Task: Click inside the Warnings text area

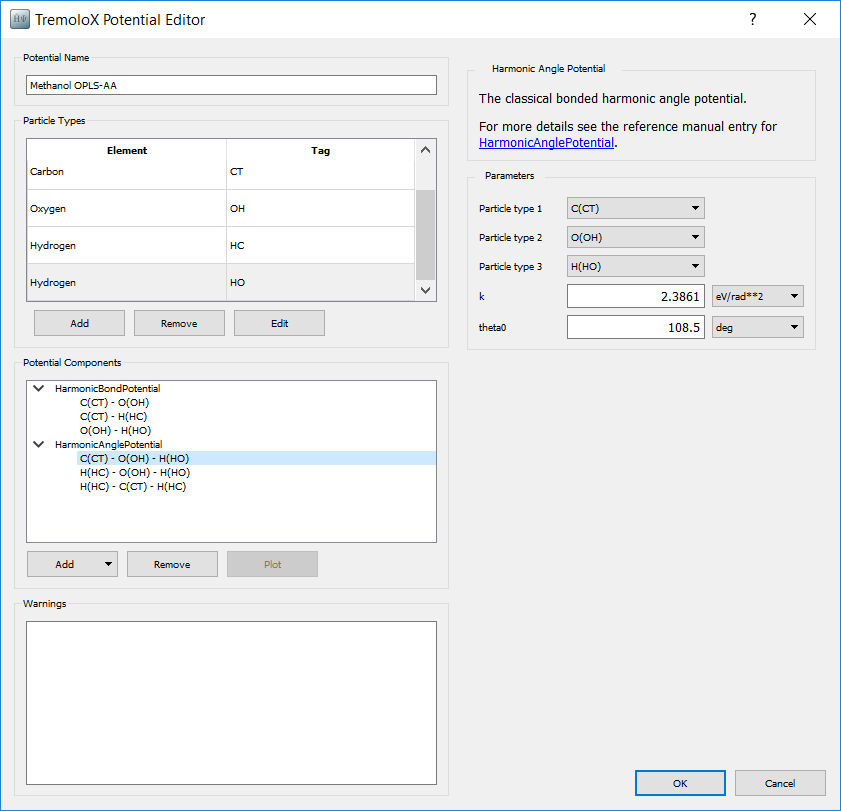Action: pyautogui.click(x=231, y=703)
